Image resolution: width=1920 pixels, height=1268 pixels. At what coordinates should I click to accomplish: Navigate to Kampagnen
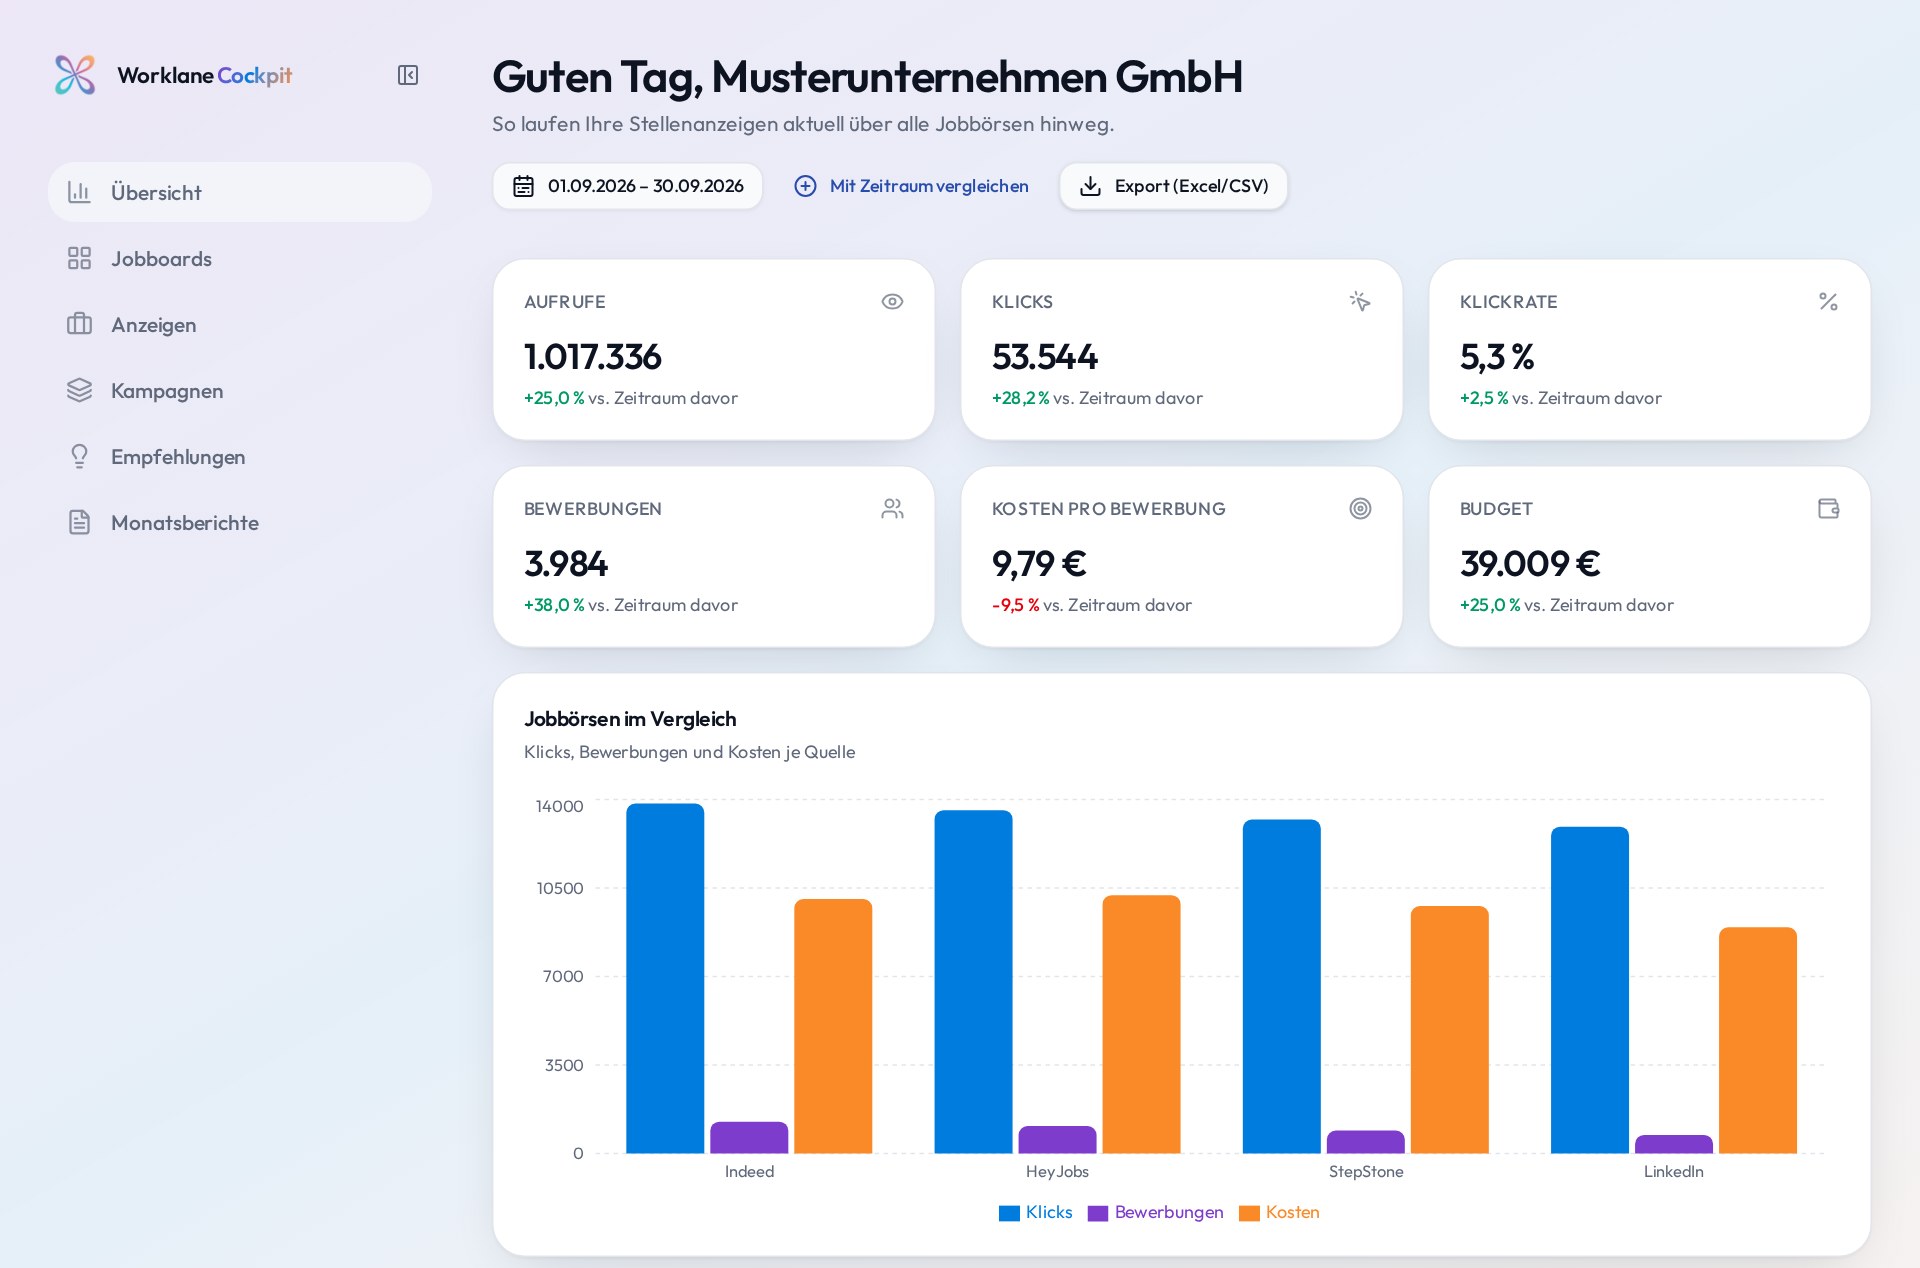tap(240, 390)
